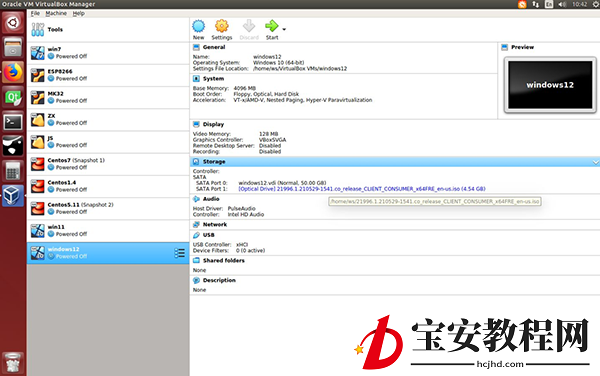Open the Machine menu
600x376 pixels.
[56, 13]
